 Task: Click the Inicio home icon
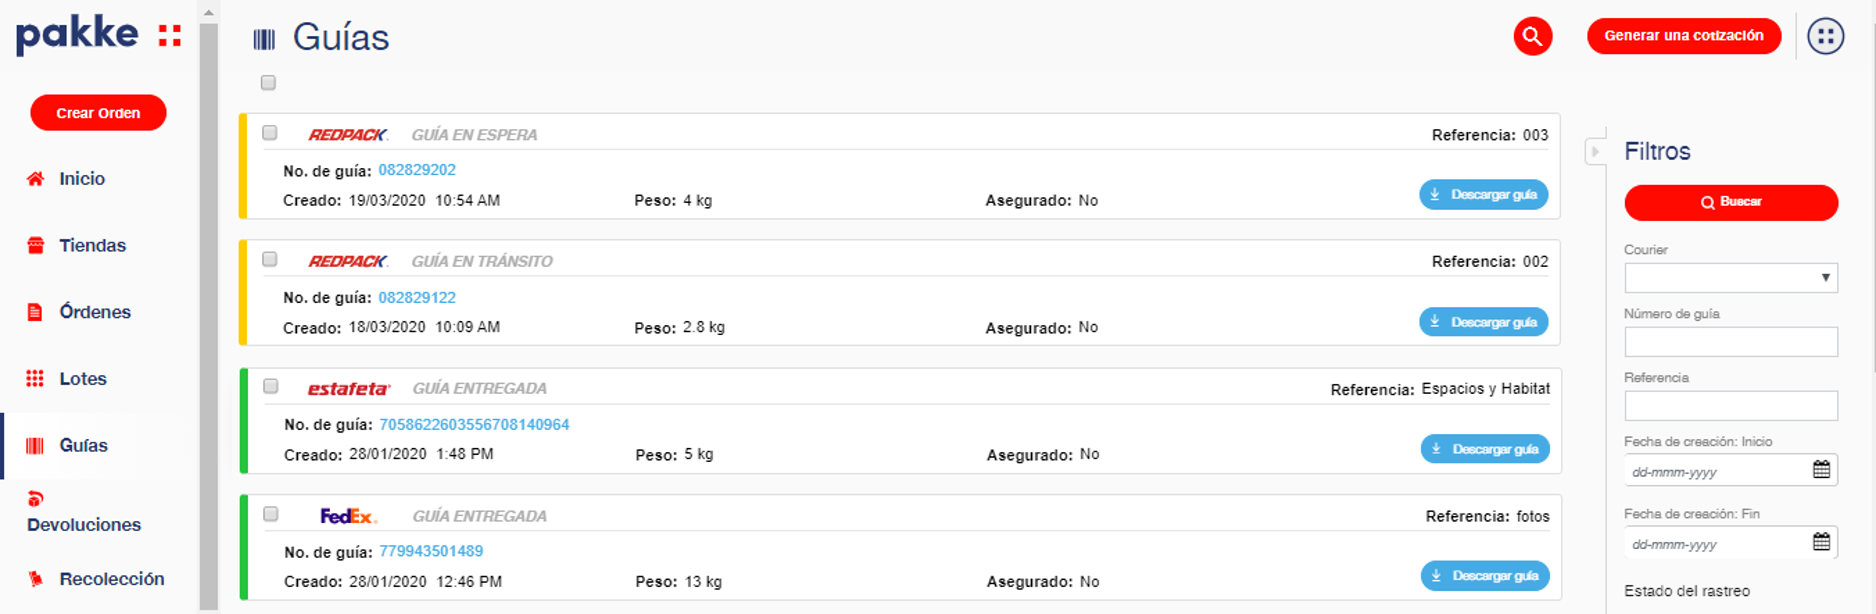[x=35, y=179]
